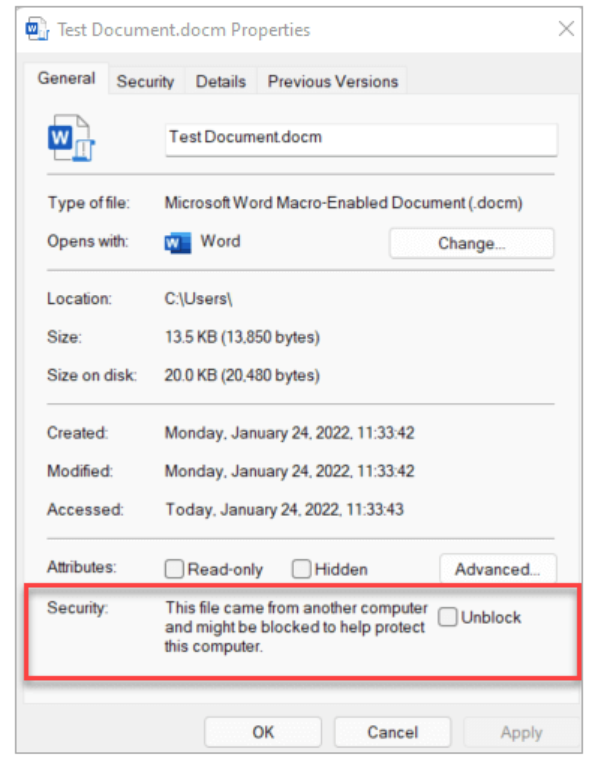Click the large Word macro document icon
This screenshot has width=592, height=762.
pos(71,138)
